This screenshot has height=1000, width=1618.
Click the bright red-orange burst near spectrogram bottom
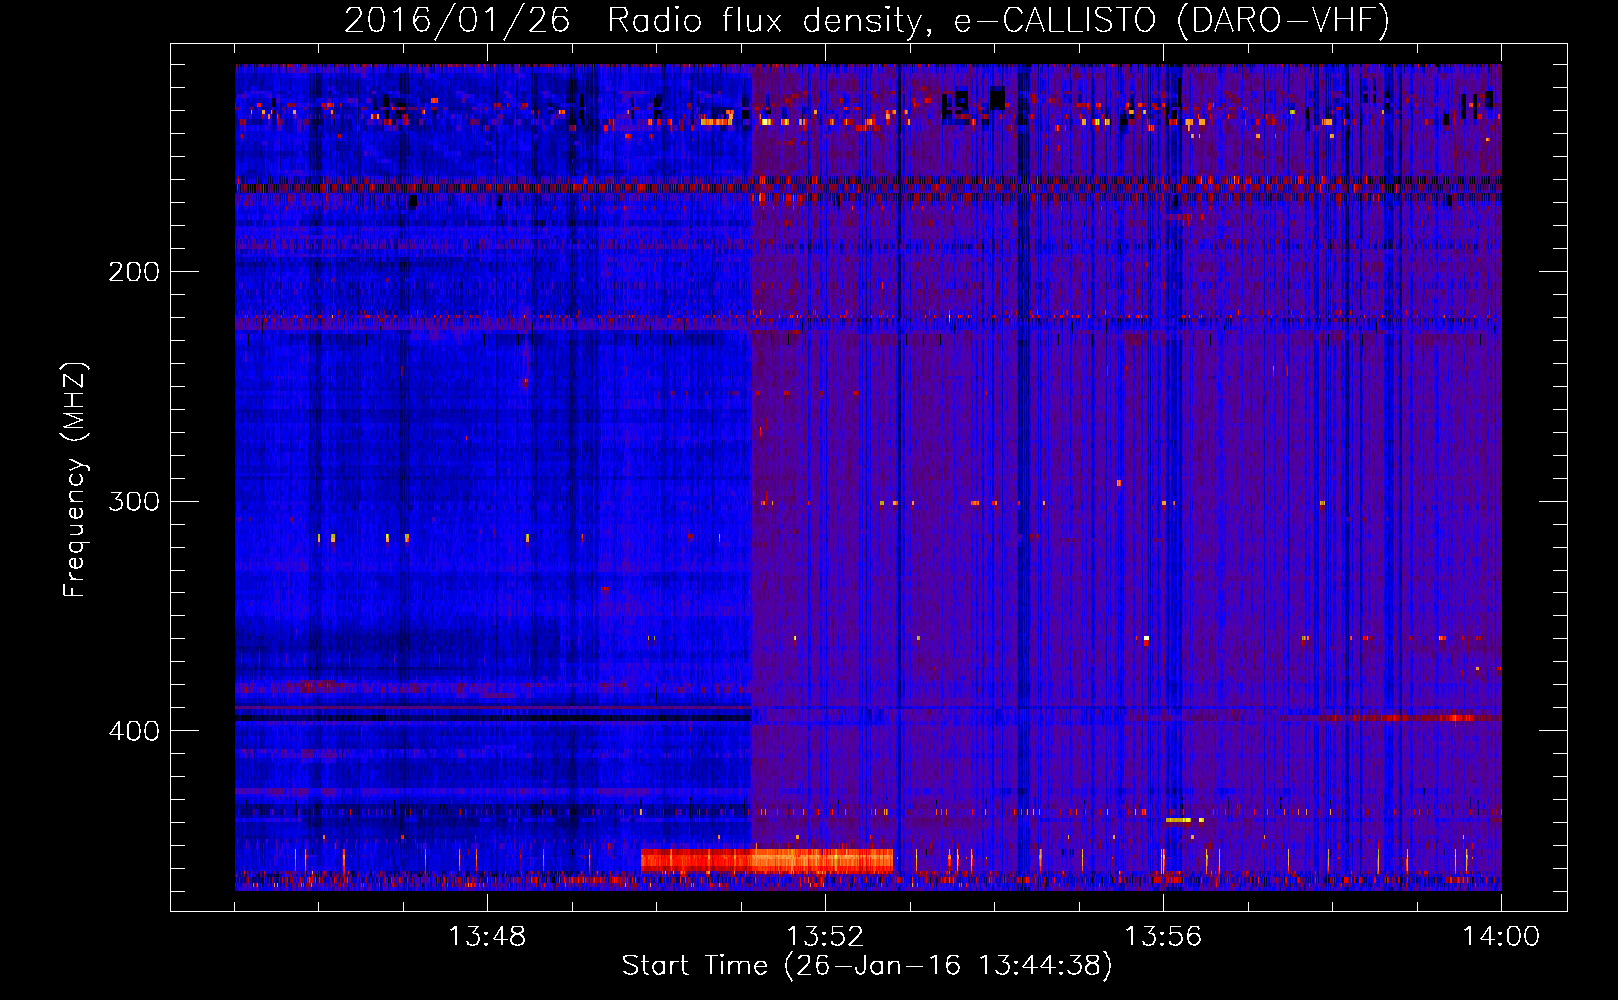tap(767, 860)
